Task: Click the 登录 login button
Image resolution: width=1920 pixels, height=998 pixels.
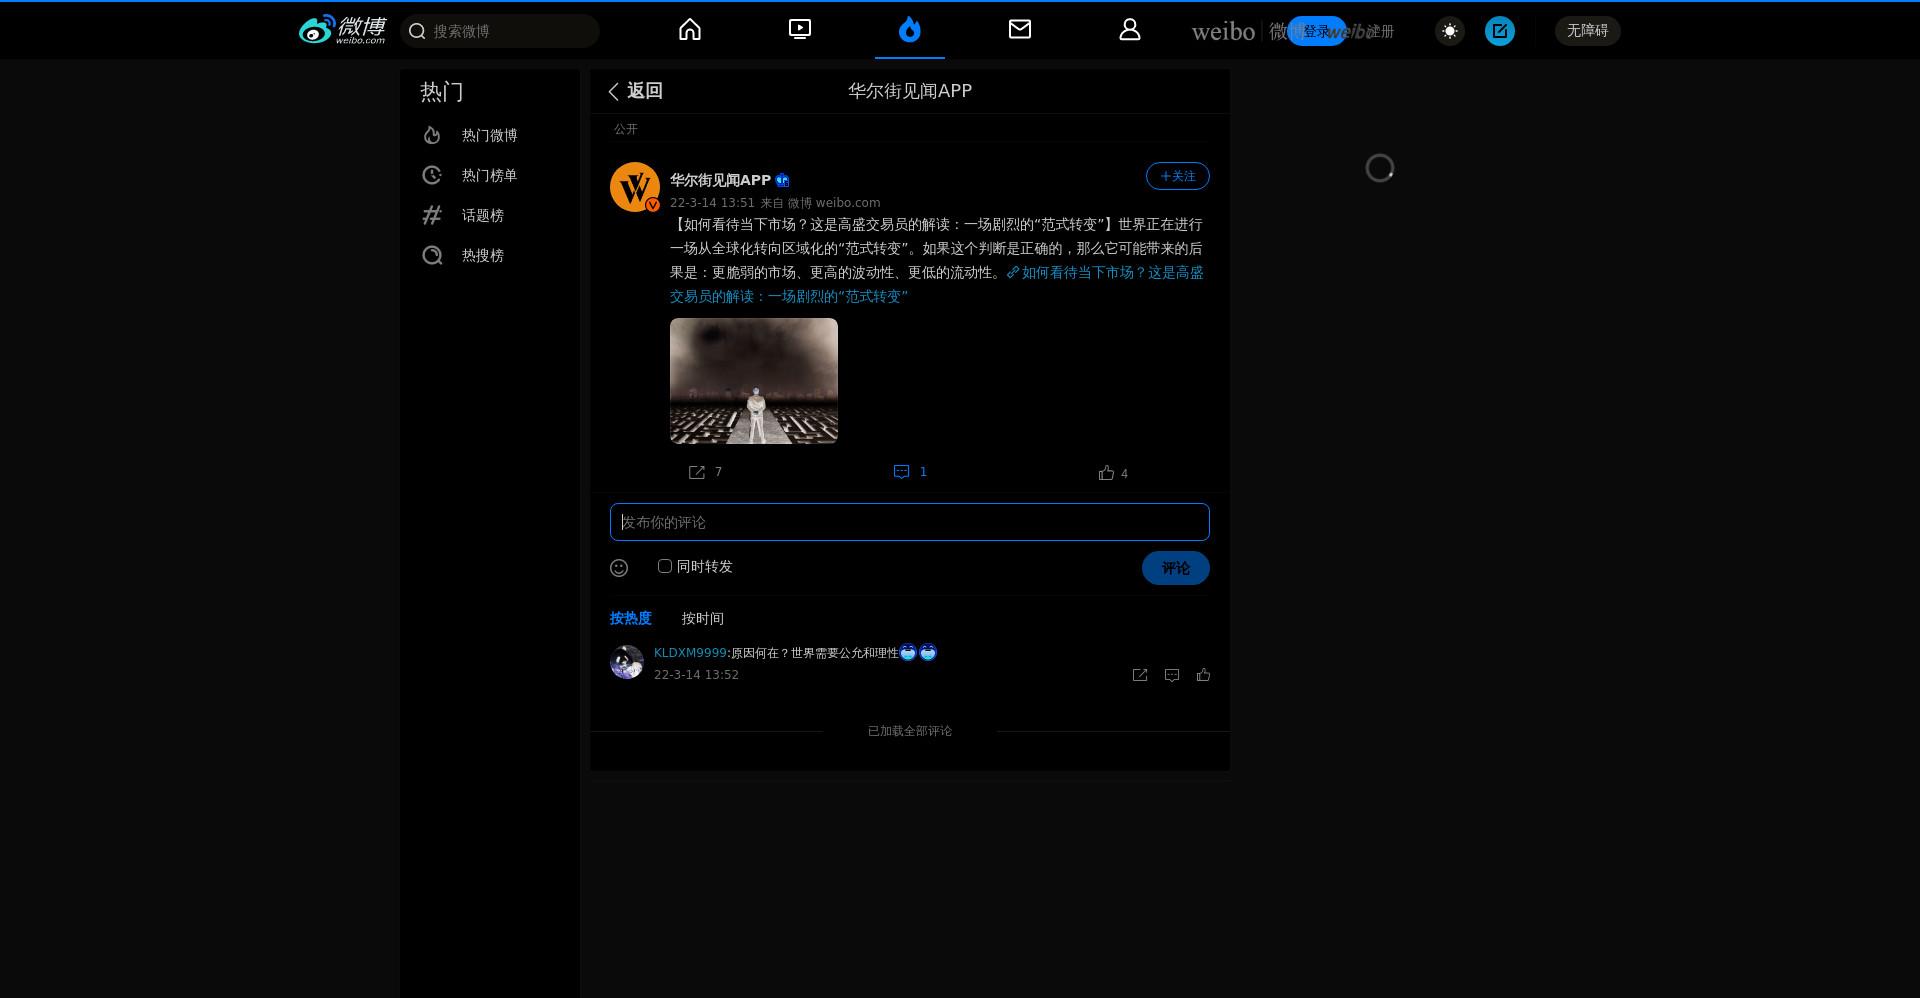Action: click(1316, 31)
